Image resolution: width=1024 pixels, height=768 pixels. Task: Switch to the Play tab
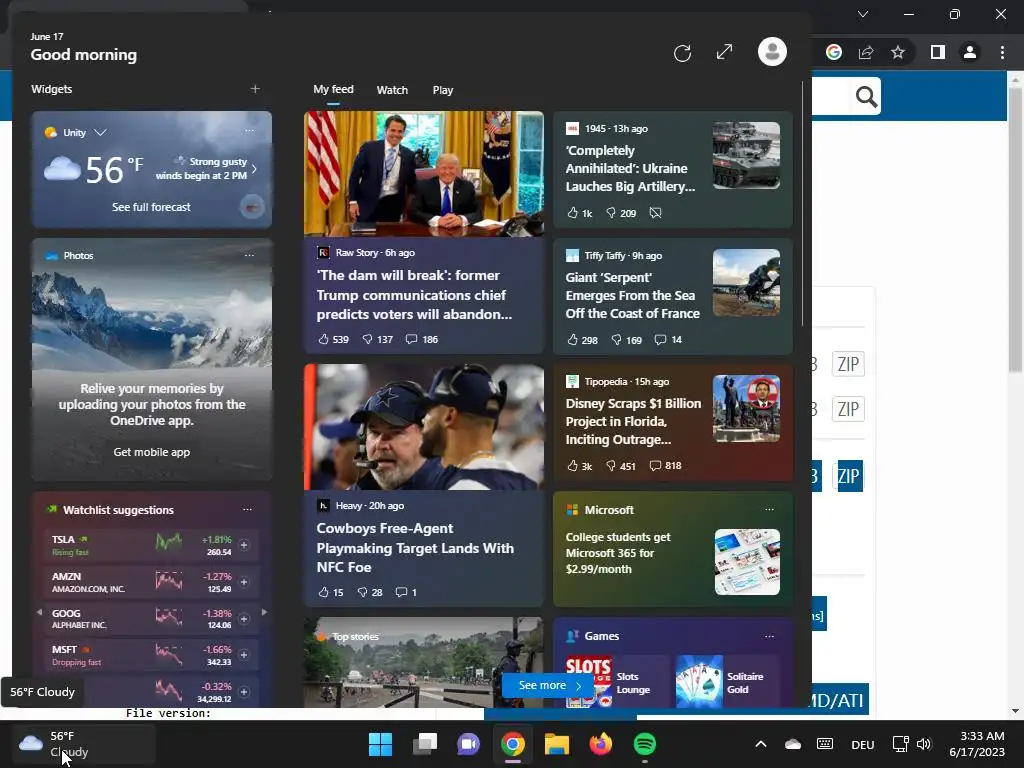(443, 90)
